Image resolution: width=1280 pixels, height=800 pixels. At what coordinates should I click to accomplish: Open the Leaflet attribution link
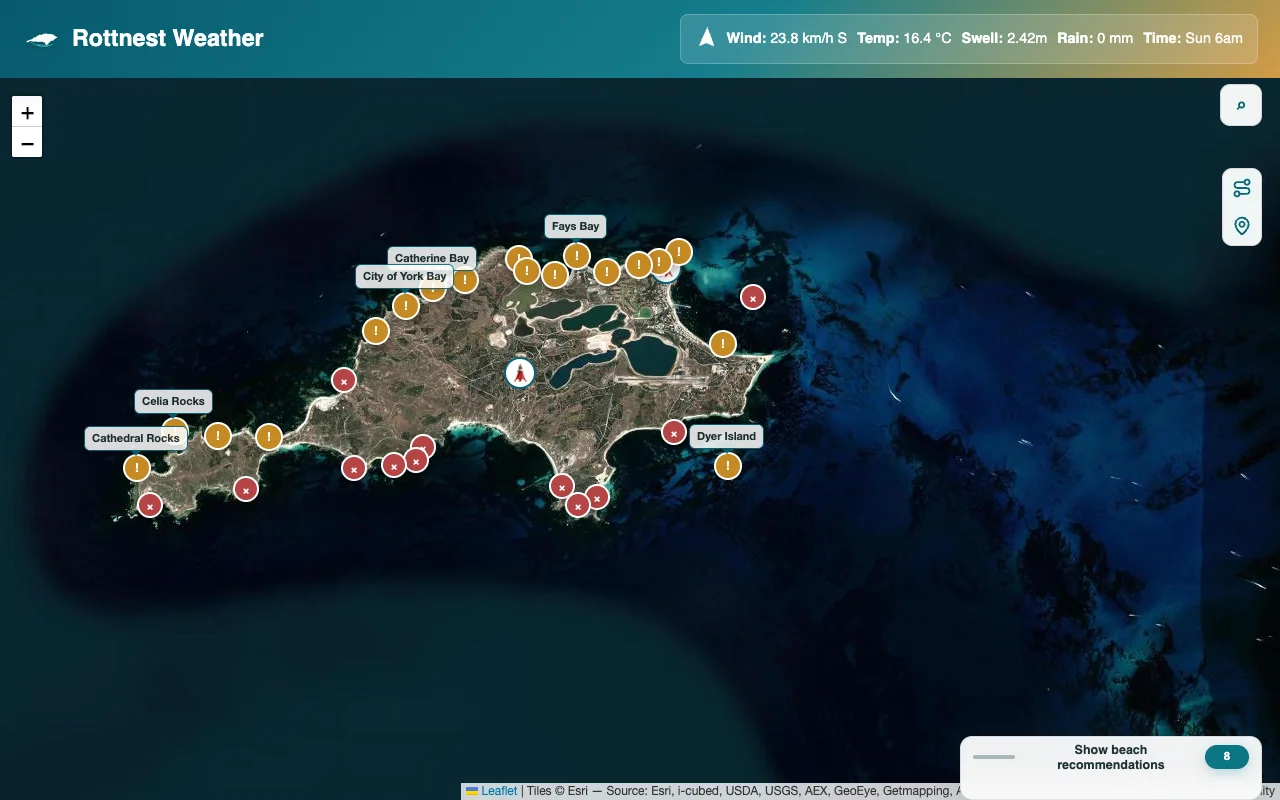pyautogui.click(x=499, y=791)
